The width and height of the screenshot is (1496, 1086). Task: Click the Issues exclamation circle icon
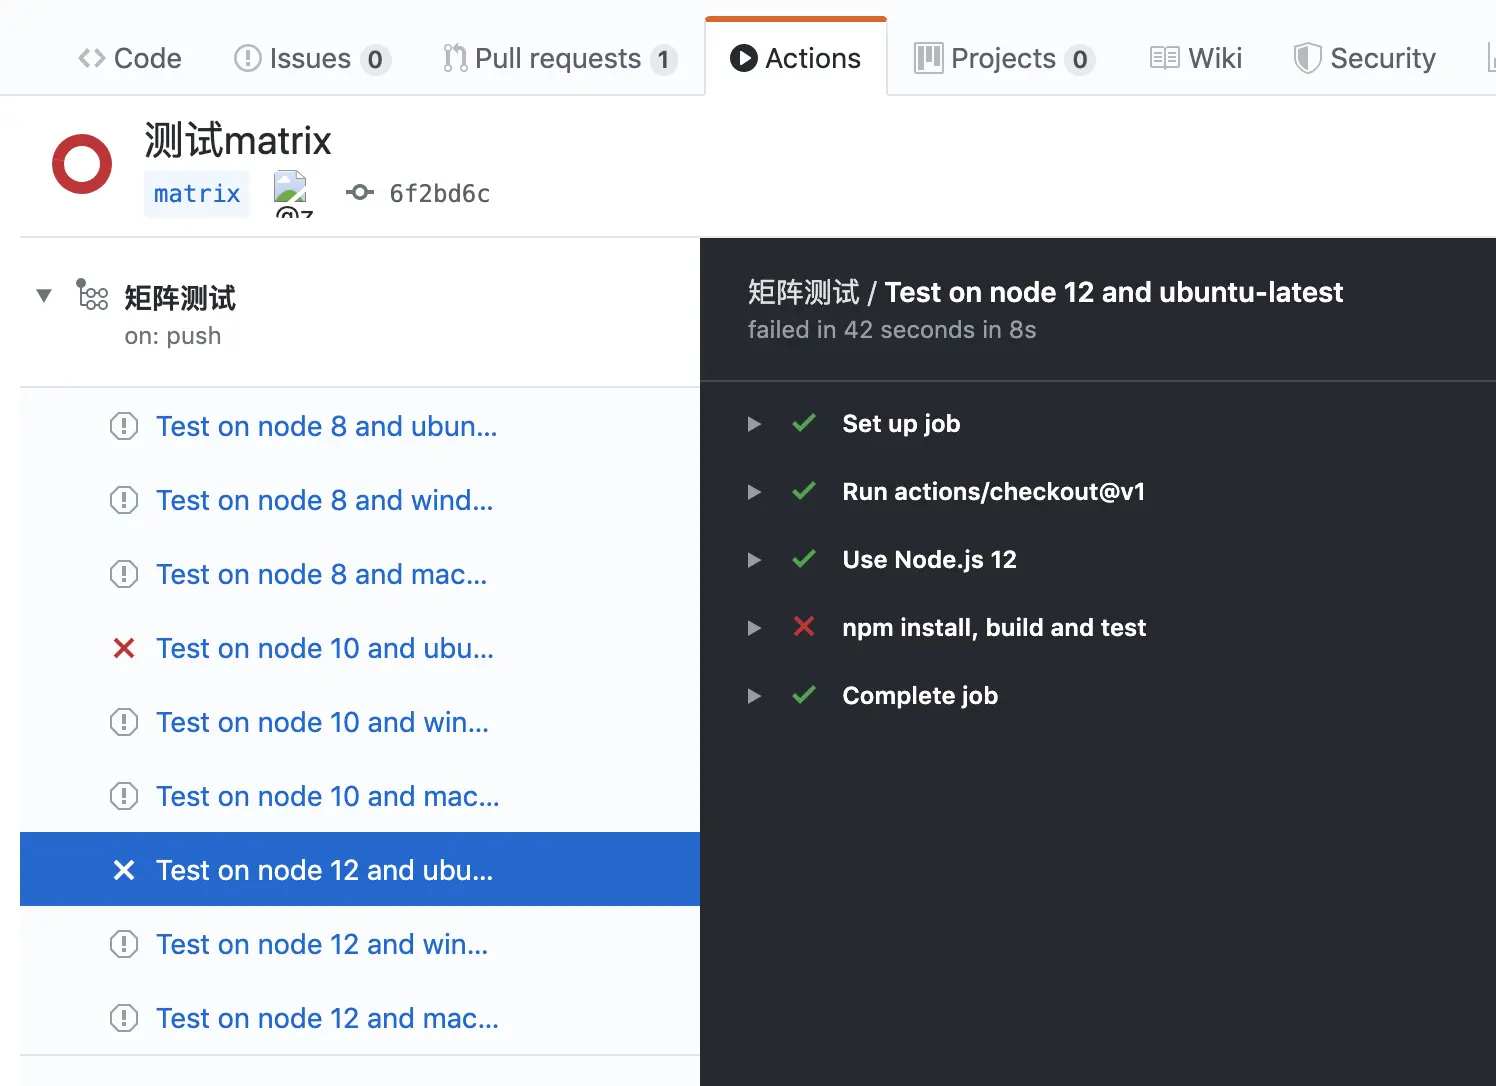[247, 58]
